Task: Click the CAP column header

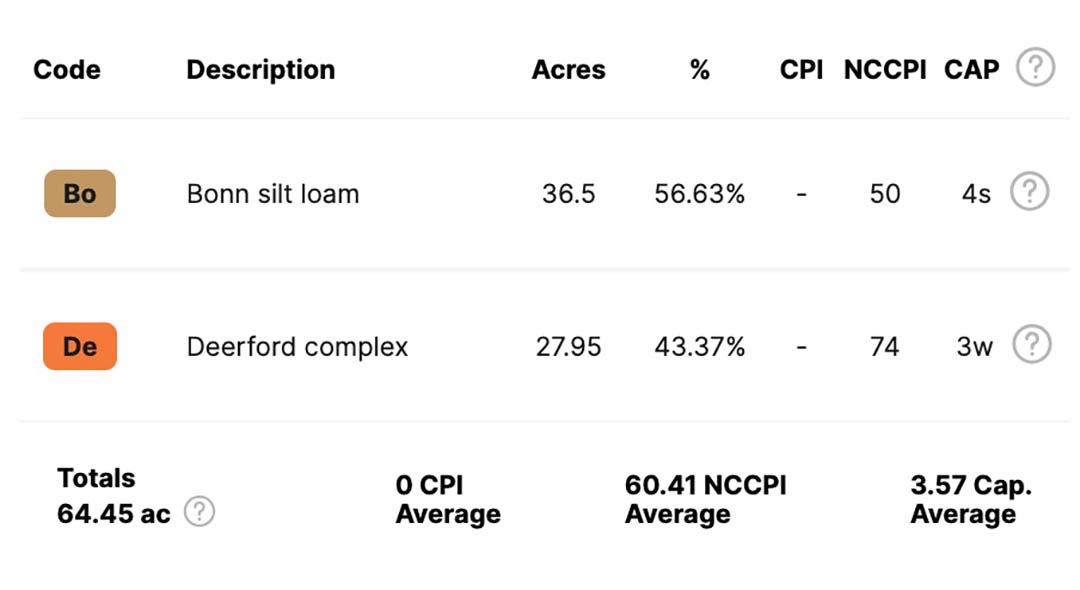Action: 971,70
